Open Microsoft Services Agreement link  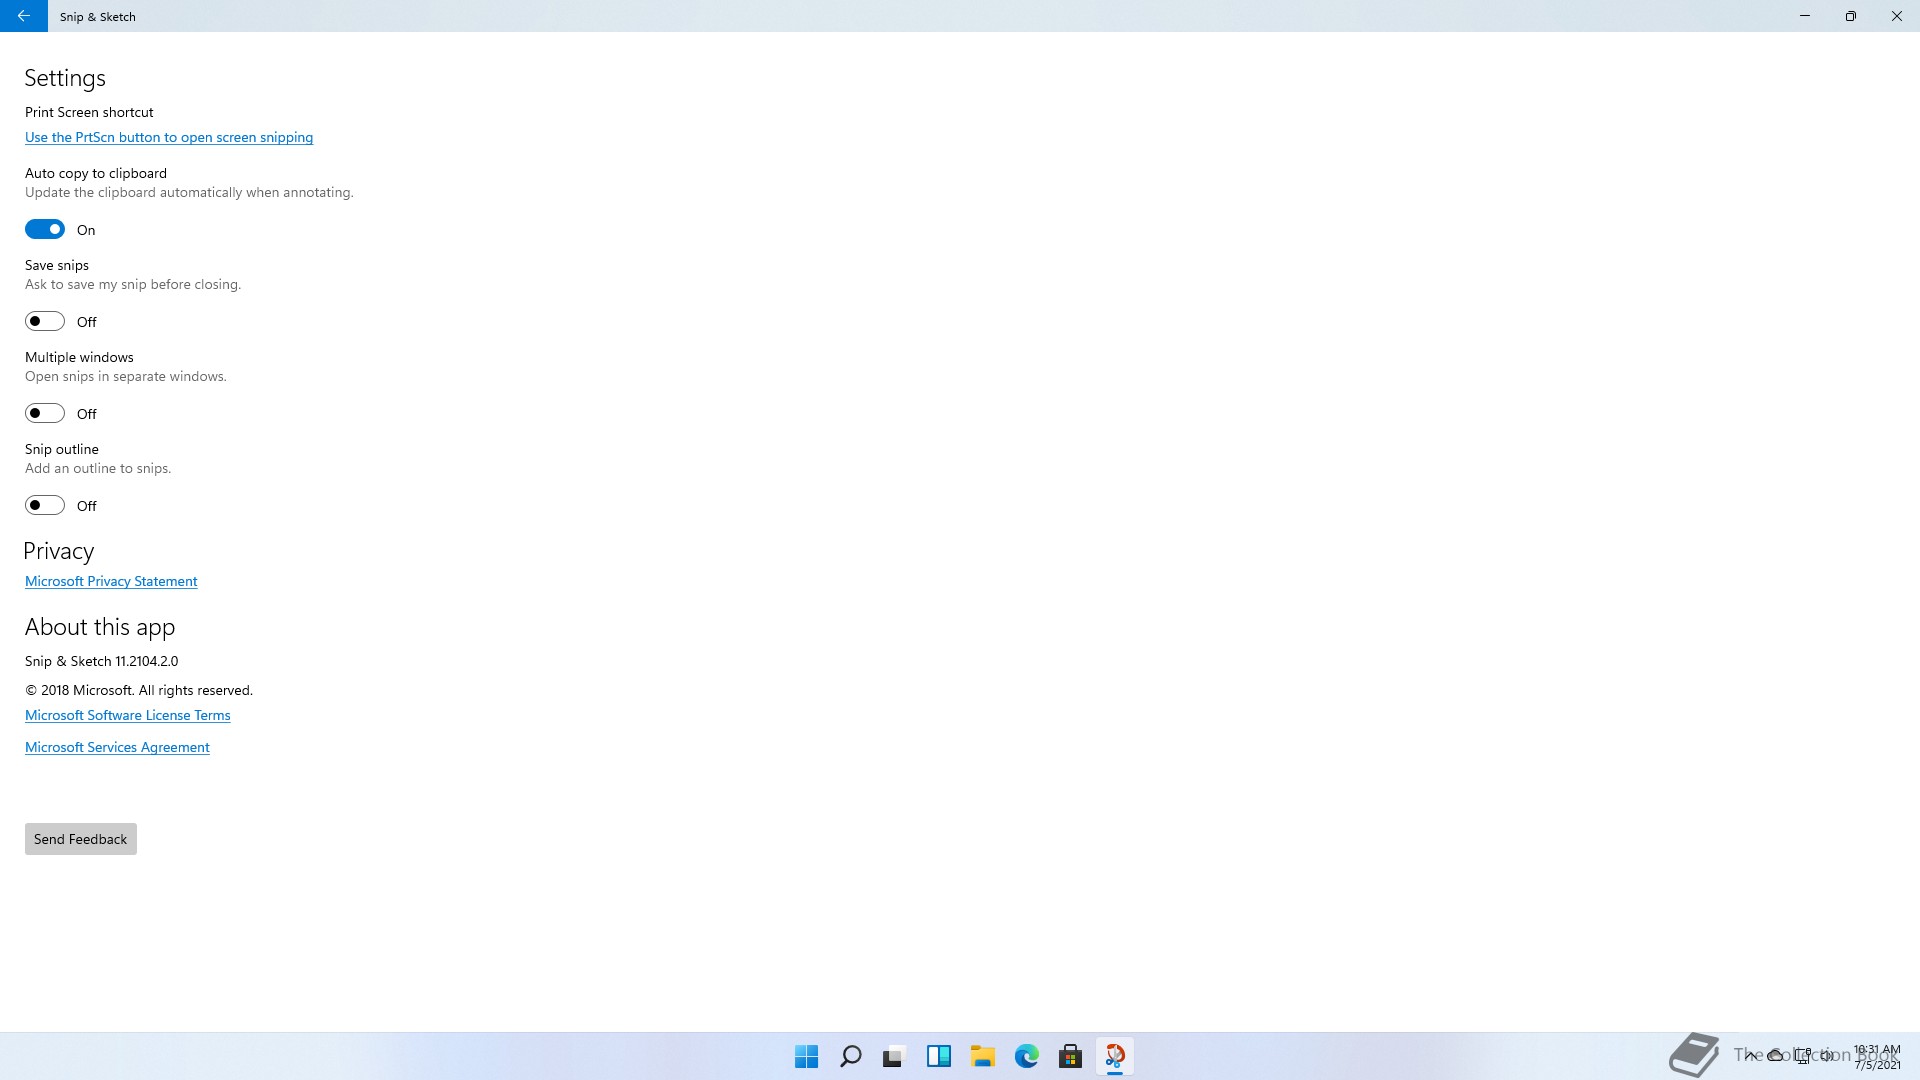pos(117,747)
